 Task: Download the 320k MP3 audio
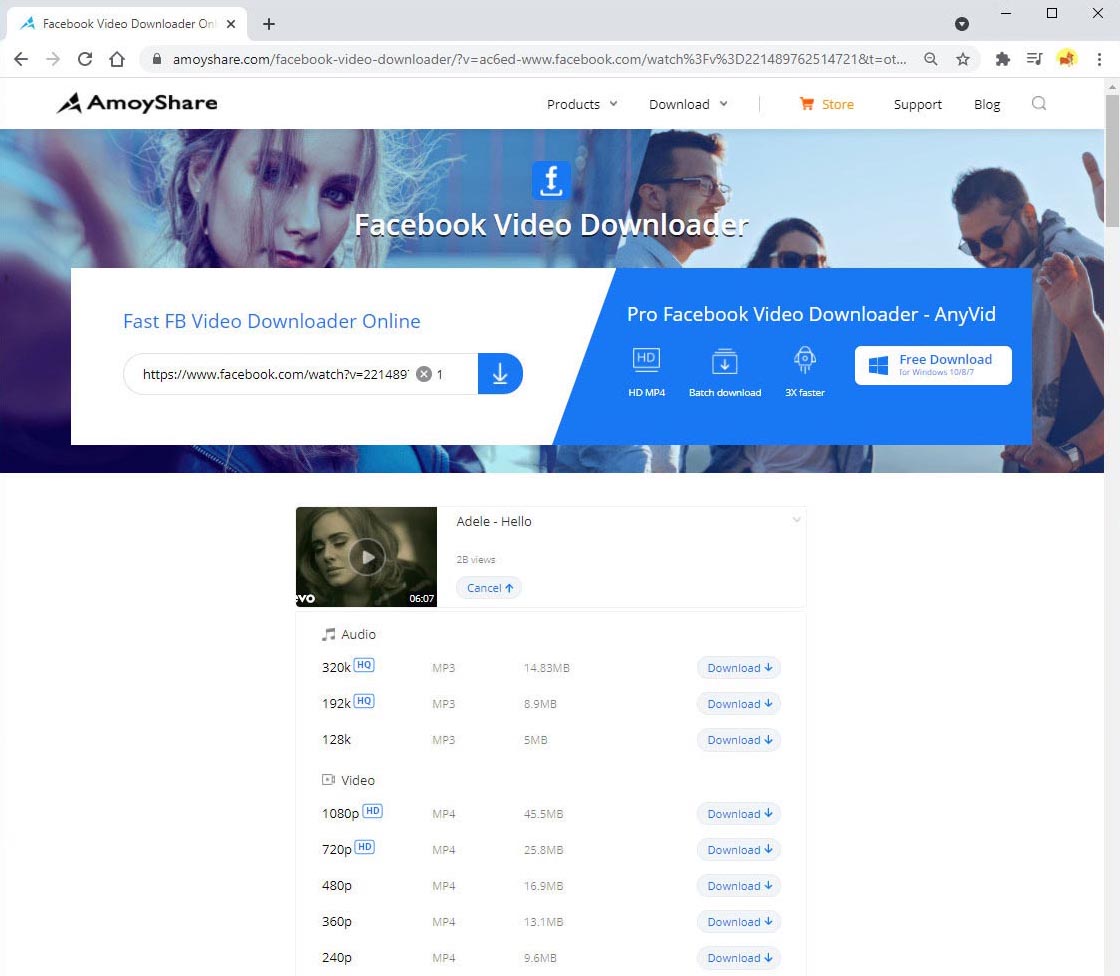pos(739,668)
